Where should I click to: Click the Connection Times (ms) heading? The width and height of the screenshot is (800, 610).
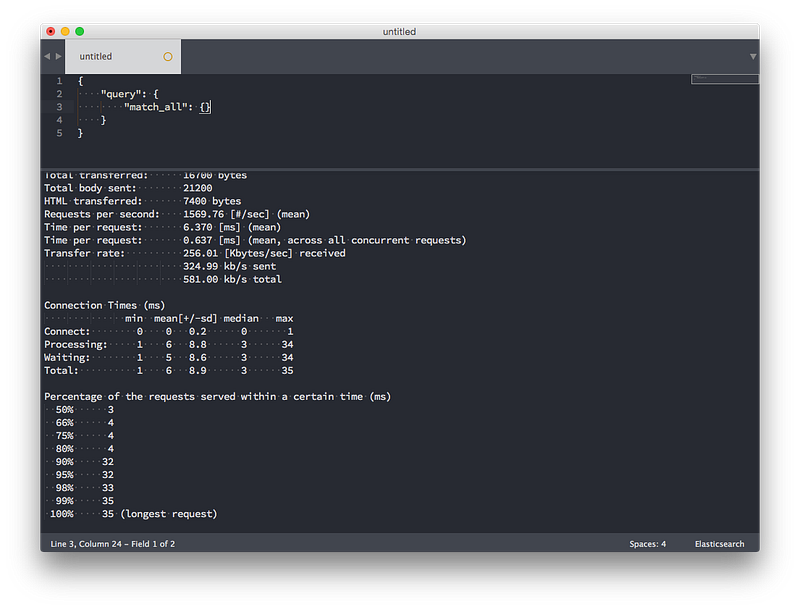pyautogui.click(x=105, y=306)
